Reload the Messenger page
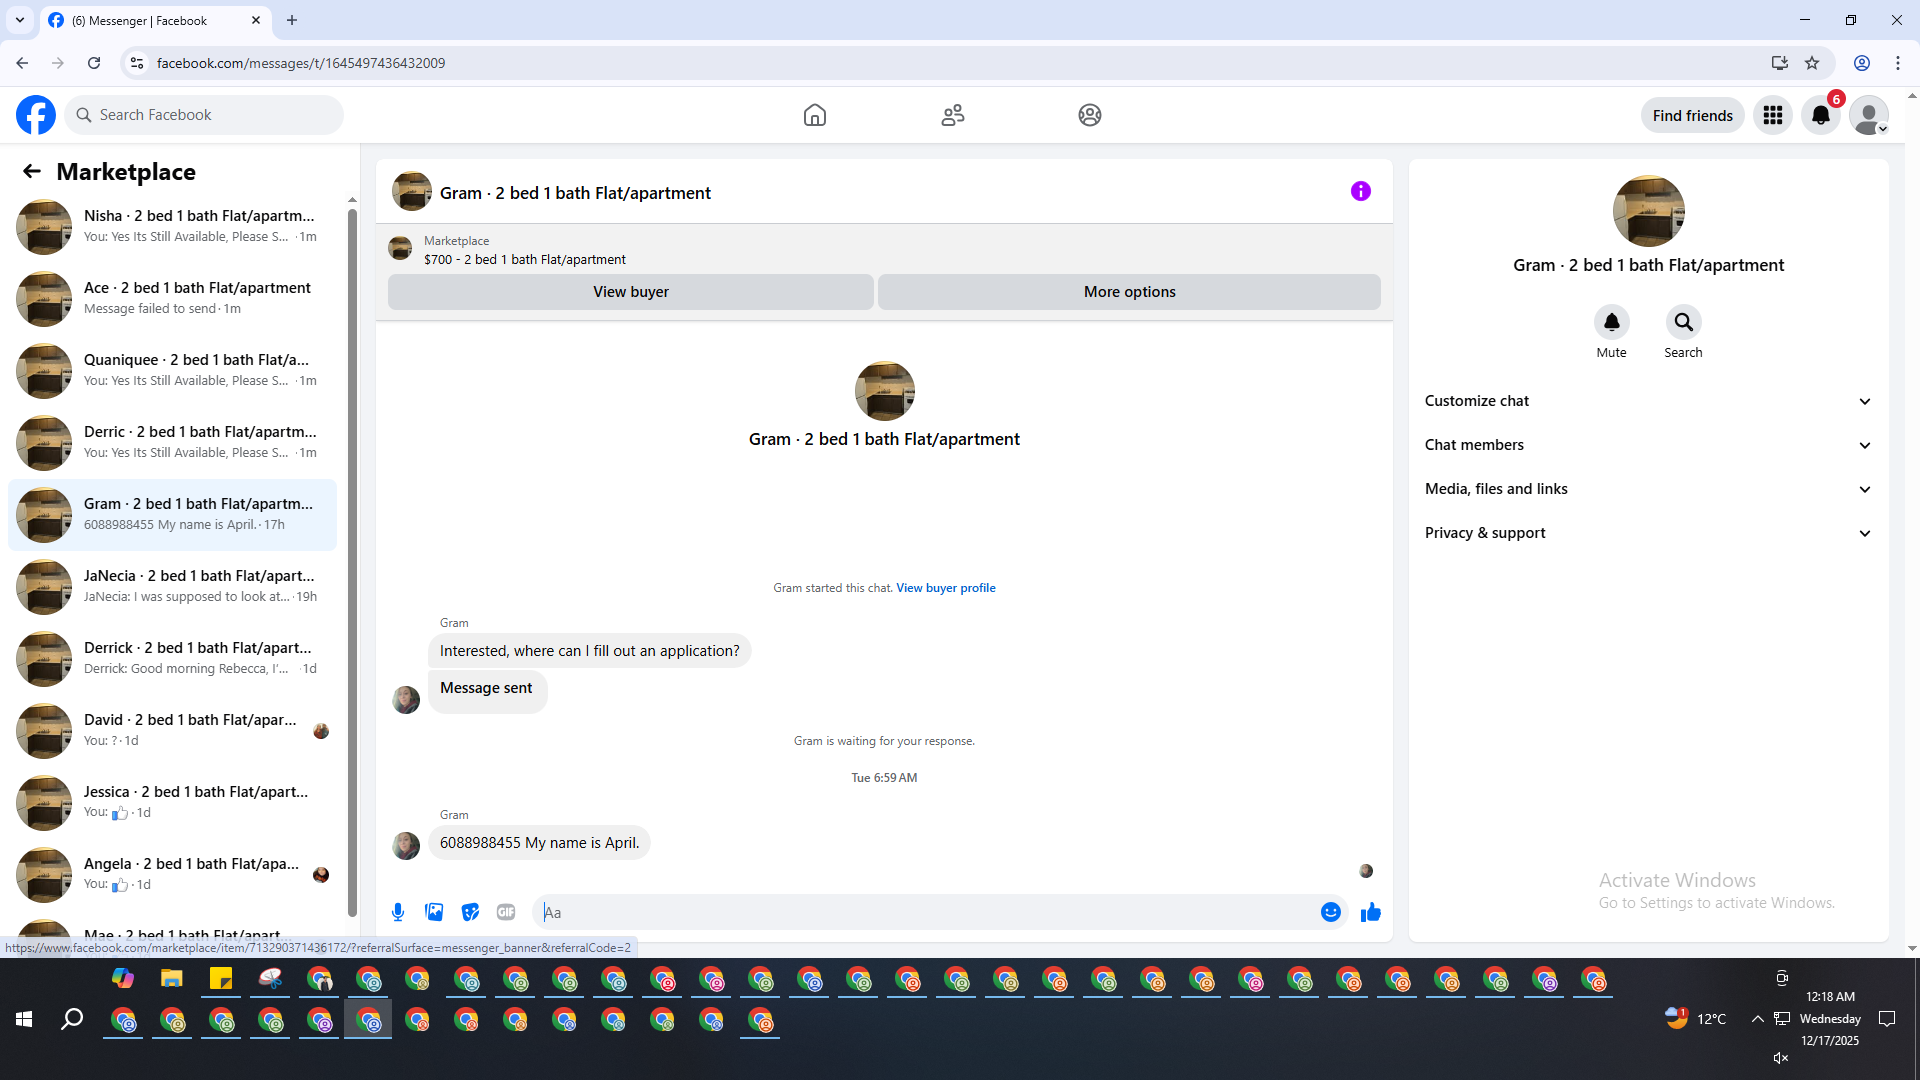Screen dimensions: 1920x1080 pos(94,63)
